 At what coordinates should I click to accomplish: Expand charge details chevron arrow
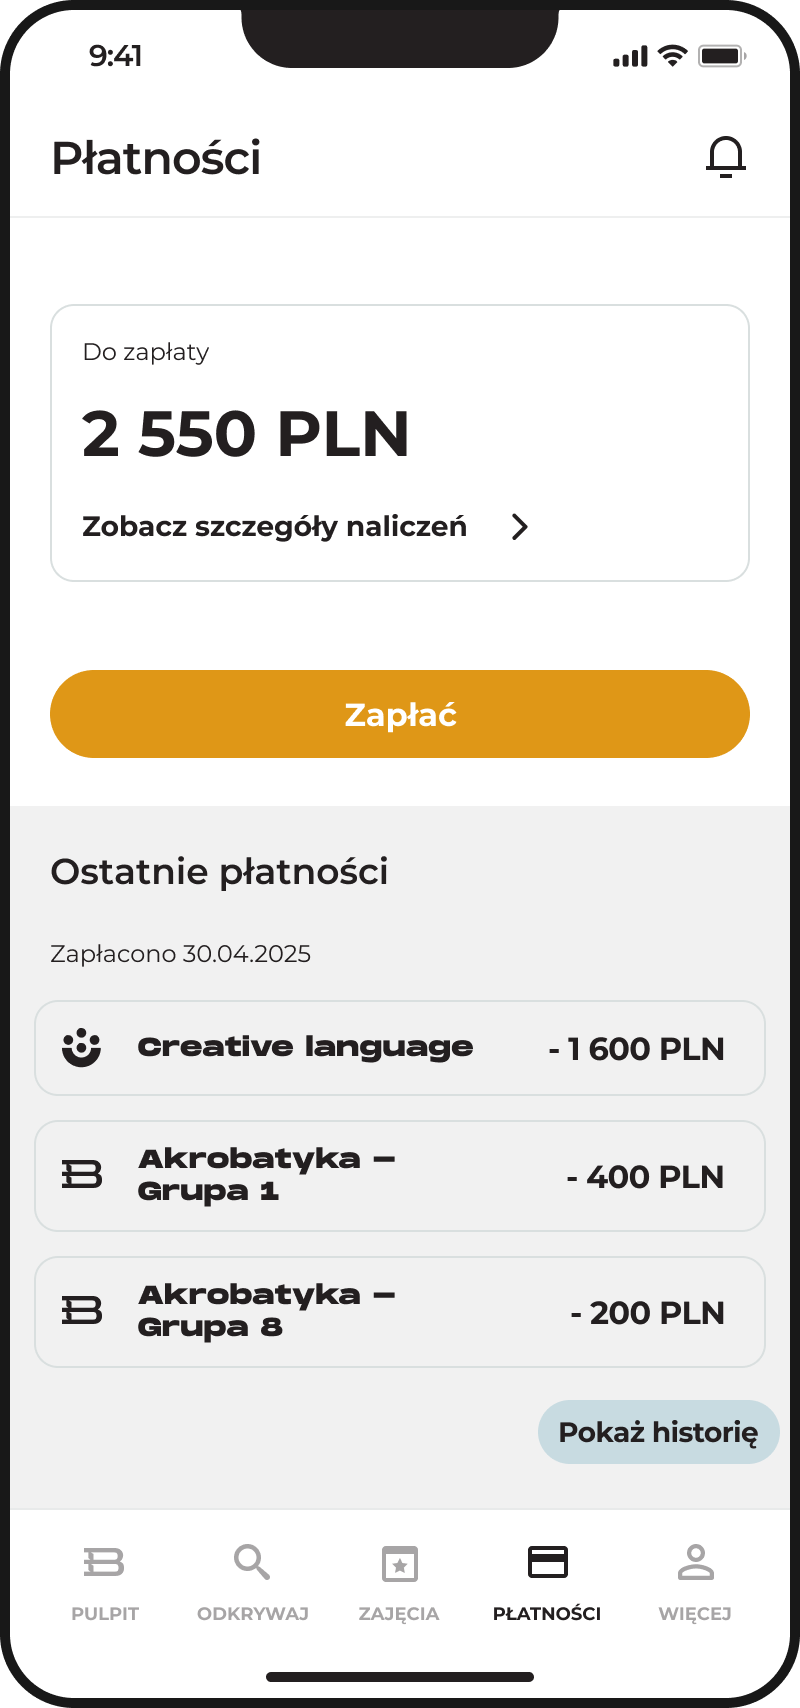click(519, 527)
